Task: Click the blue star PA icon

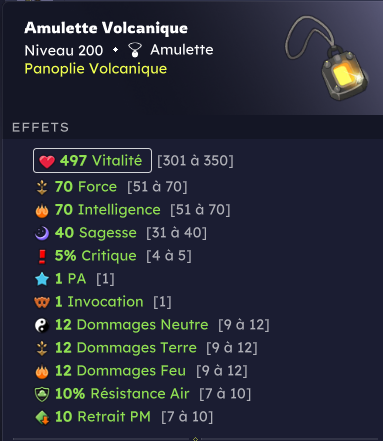Action: (x=42, y=279)
